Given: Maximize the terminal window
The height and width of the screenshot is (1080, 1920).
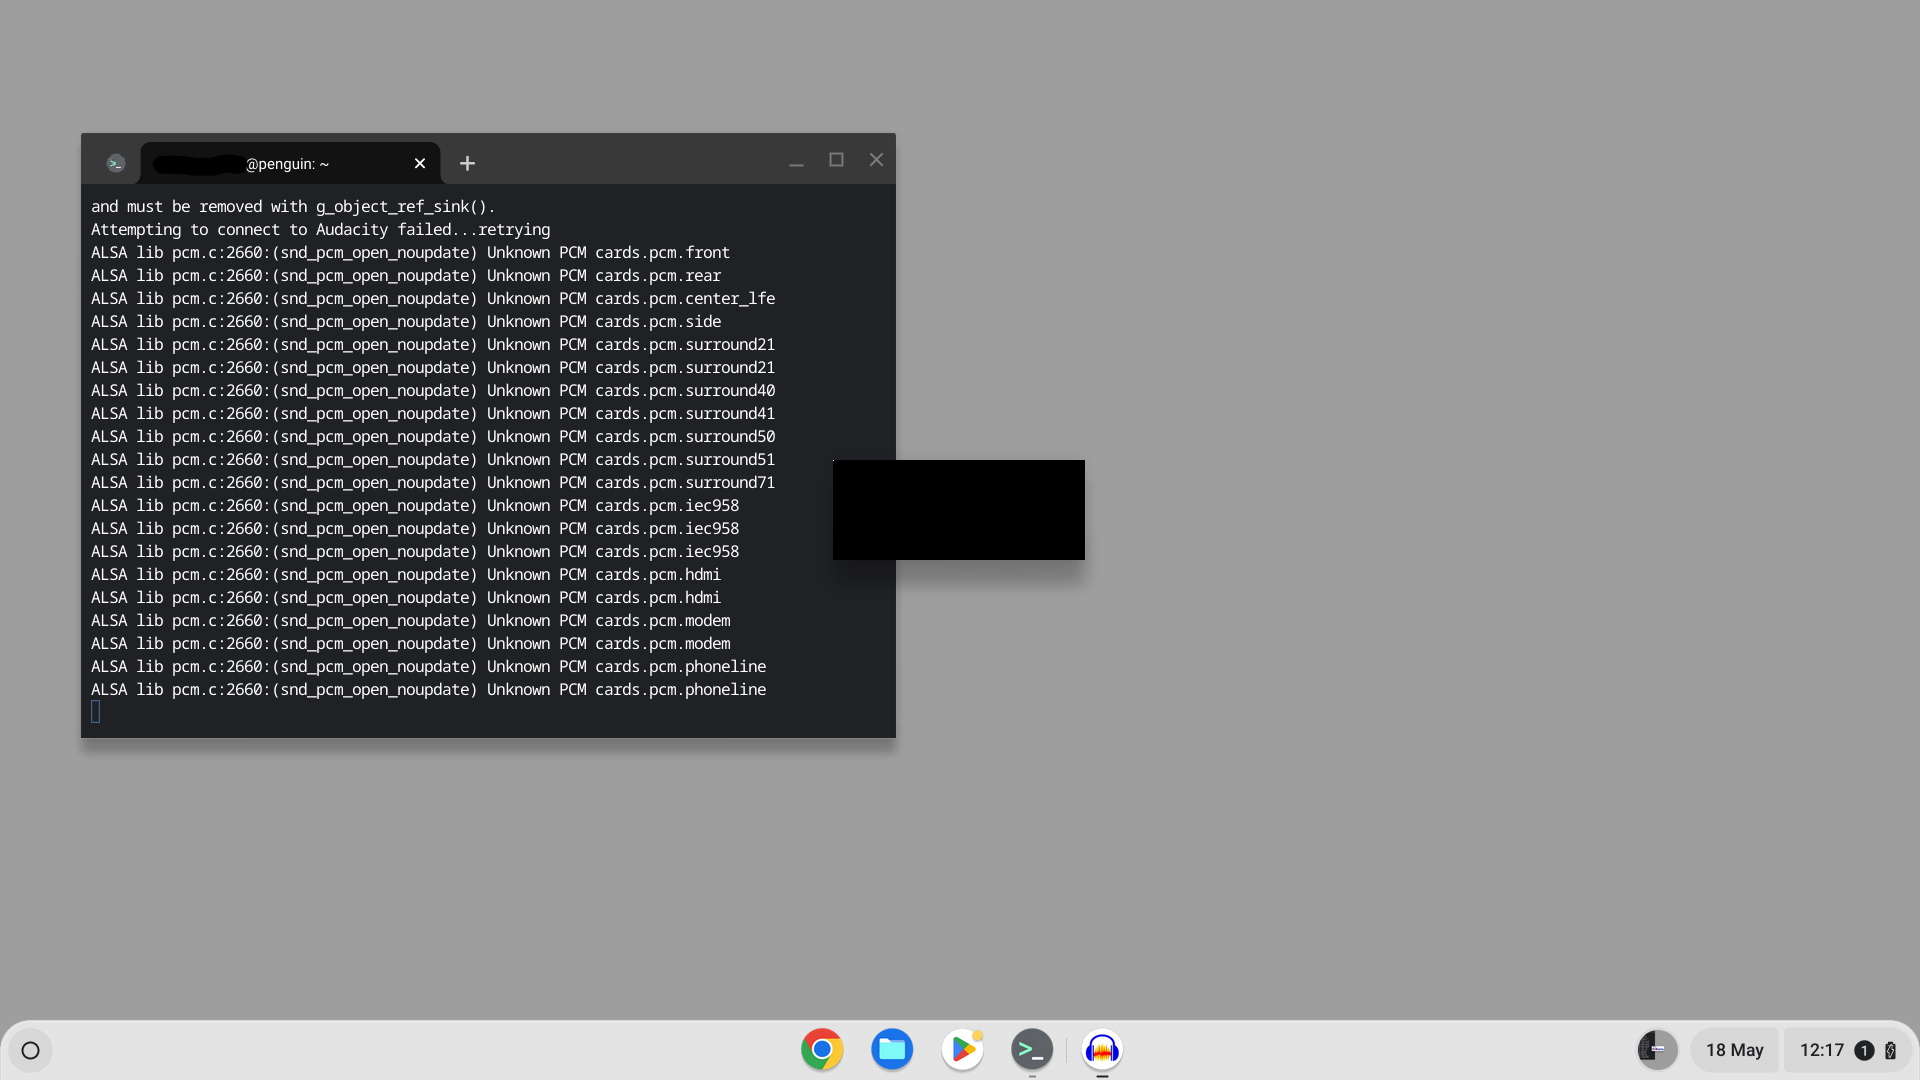Looking at the screenshot, I should click(836, 159).
